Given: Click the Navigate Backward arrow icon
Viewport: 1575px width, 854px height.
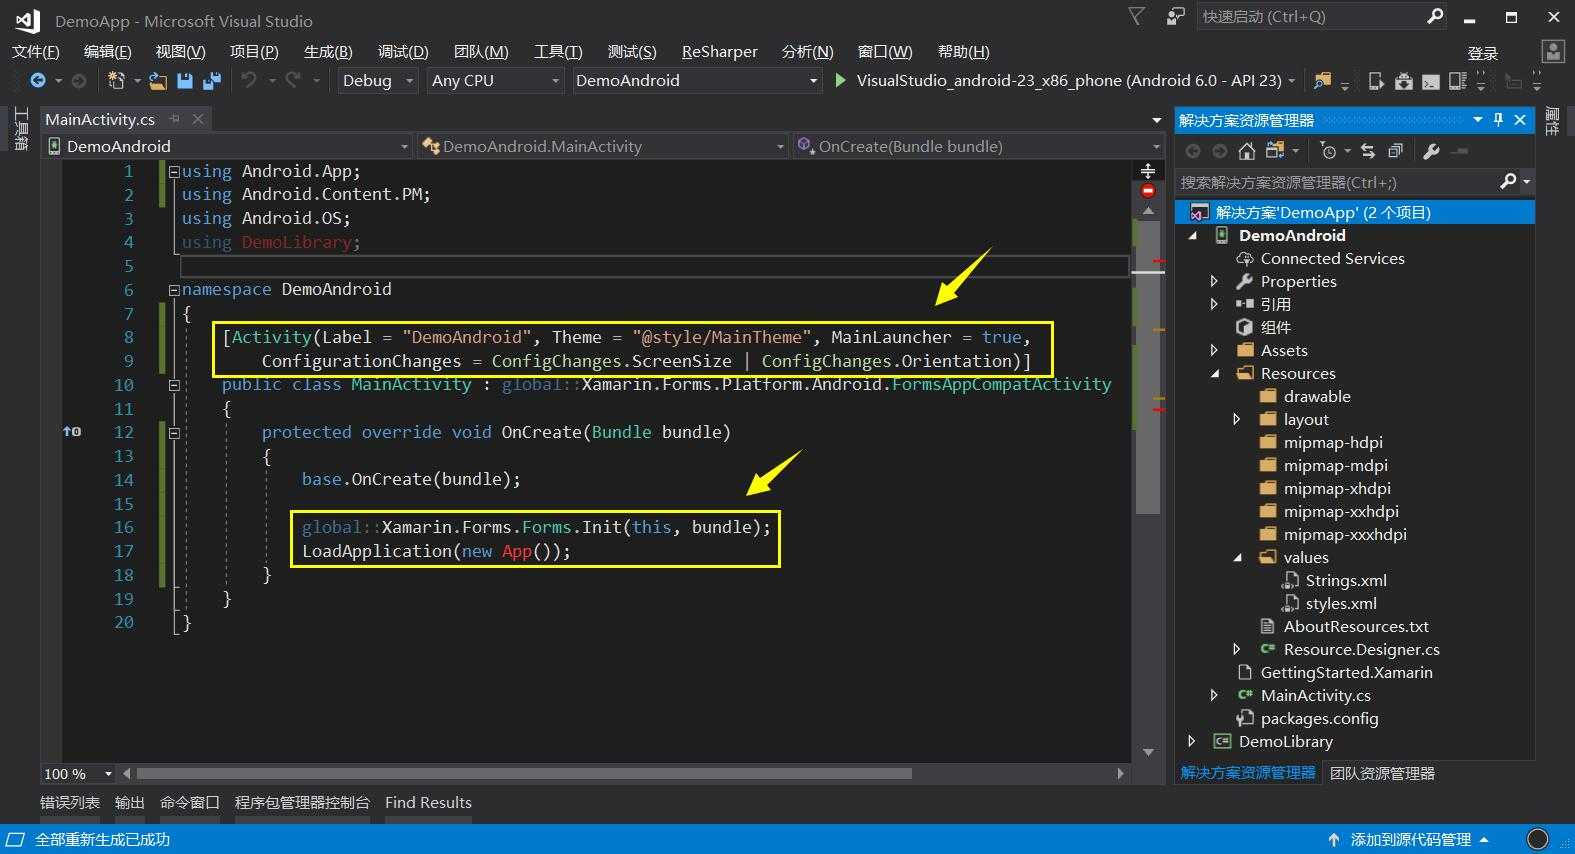Looking at the screenshot, I should click(38, 81).
